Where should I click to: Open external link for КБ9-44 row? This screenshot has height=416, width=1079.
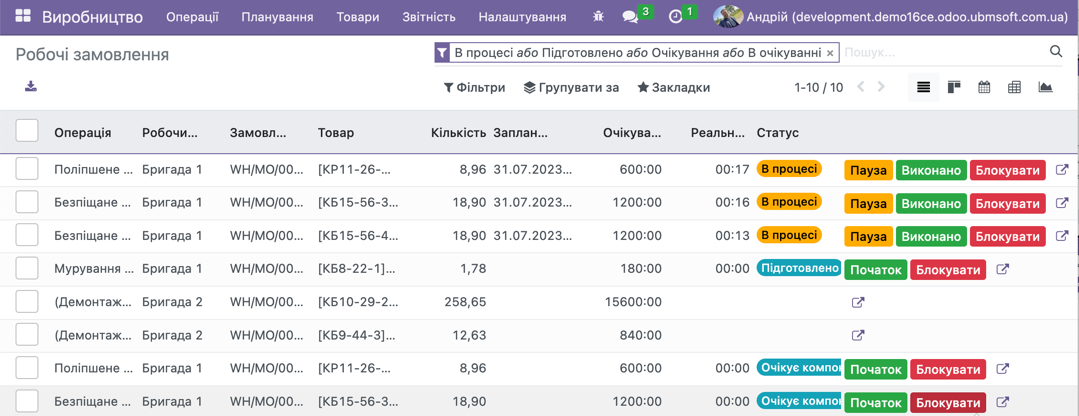click(858, 336)
